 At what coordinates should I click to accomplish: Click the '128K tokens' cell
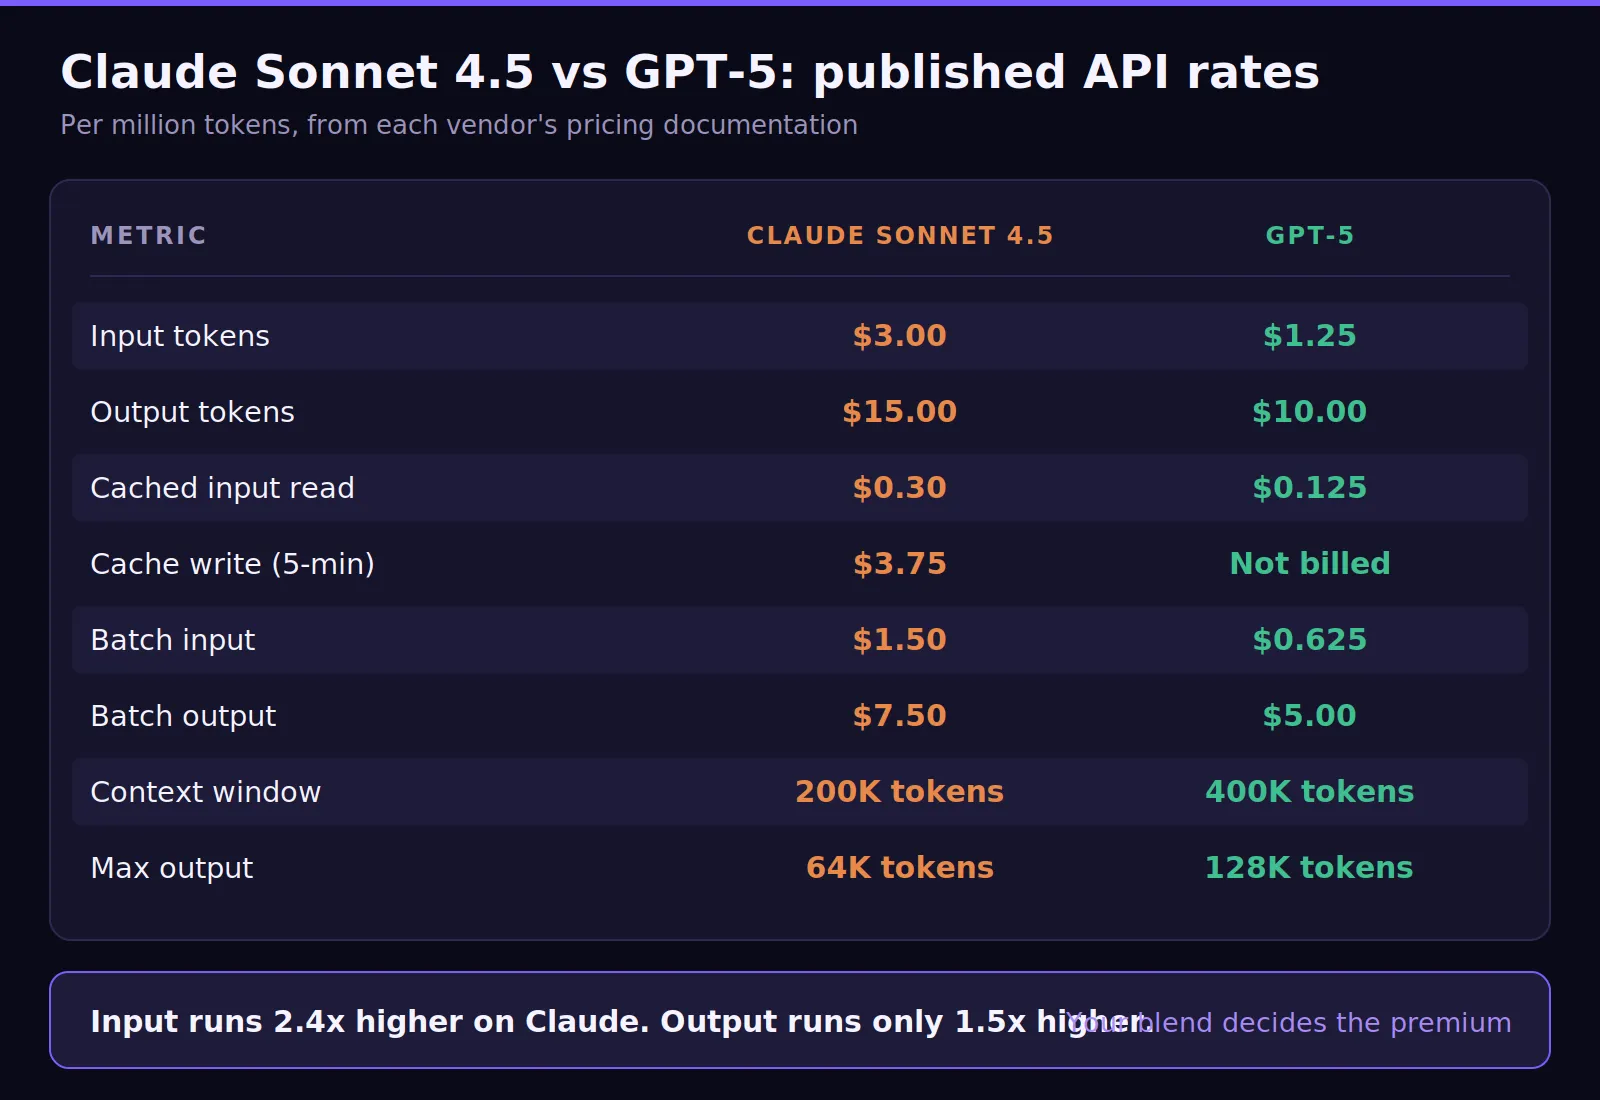(x=1310, y=868)
